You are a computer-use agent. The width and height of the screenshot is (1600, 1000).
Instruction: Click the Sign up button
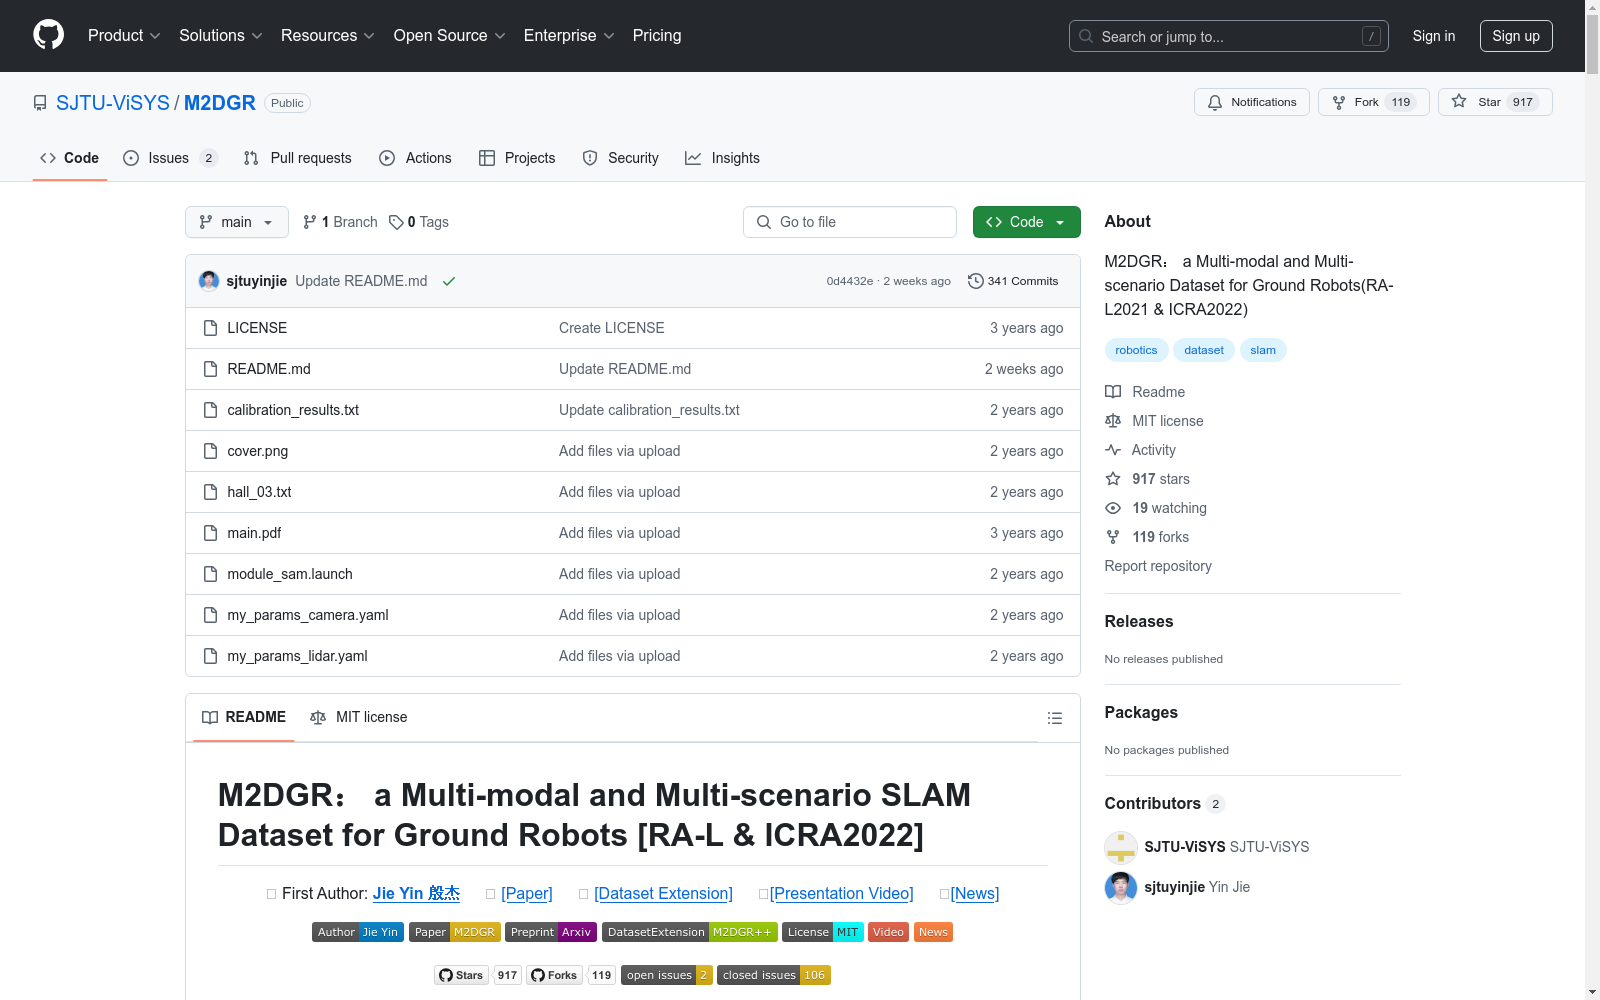click(x=1516, y=36)
